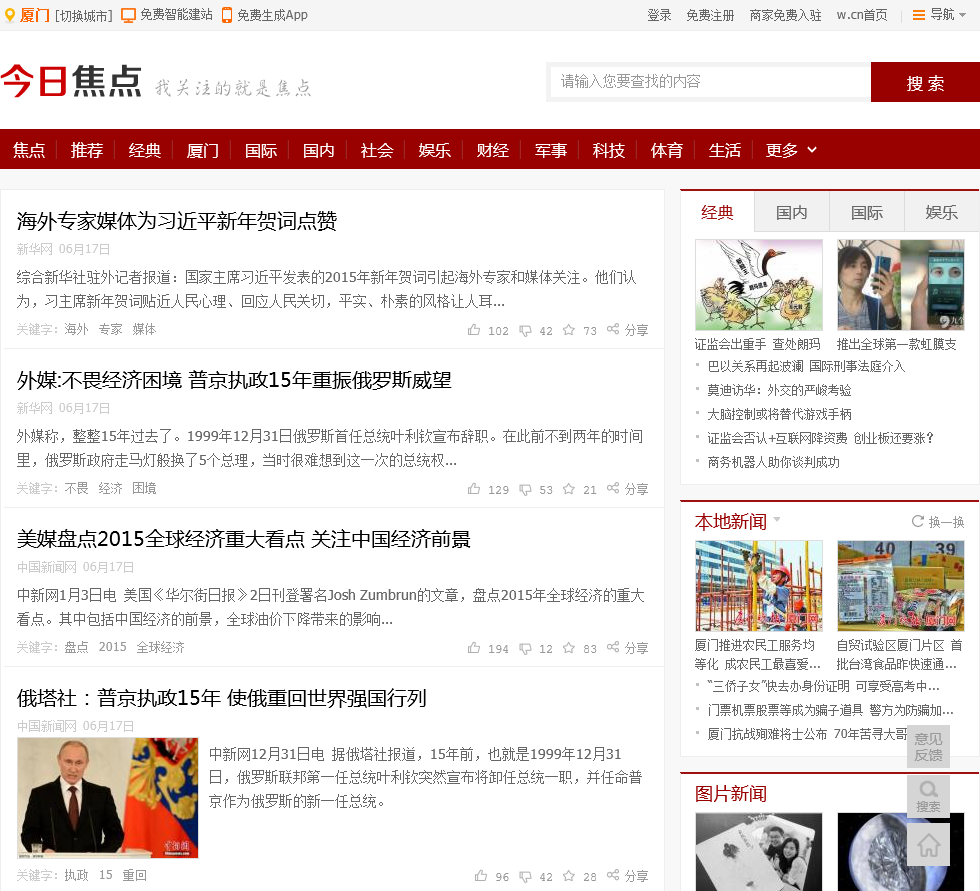Star the 外媒:不畏经济困境 article (21)
Screen dimensions: 980x891
[569, 489]
